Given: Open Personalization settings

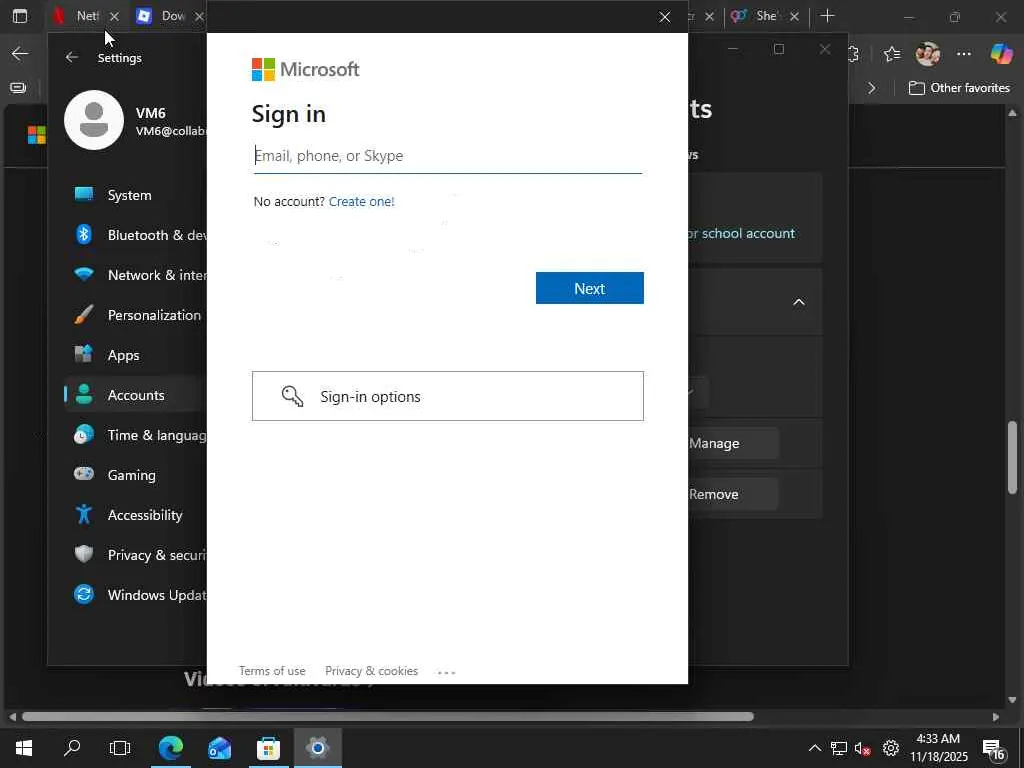Looking at the screenshot, I should click(x=135, y=315).
